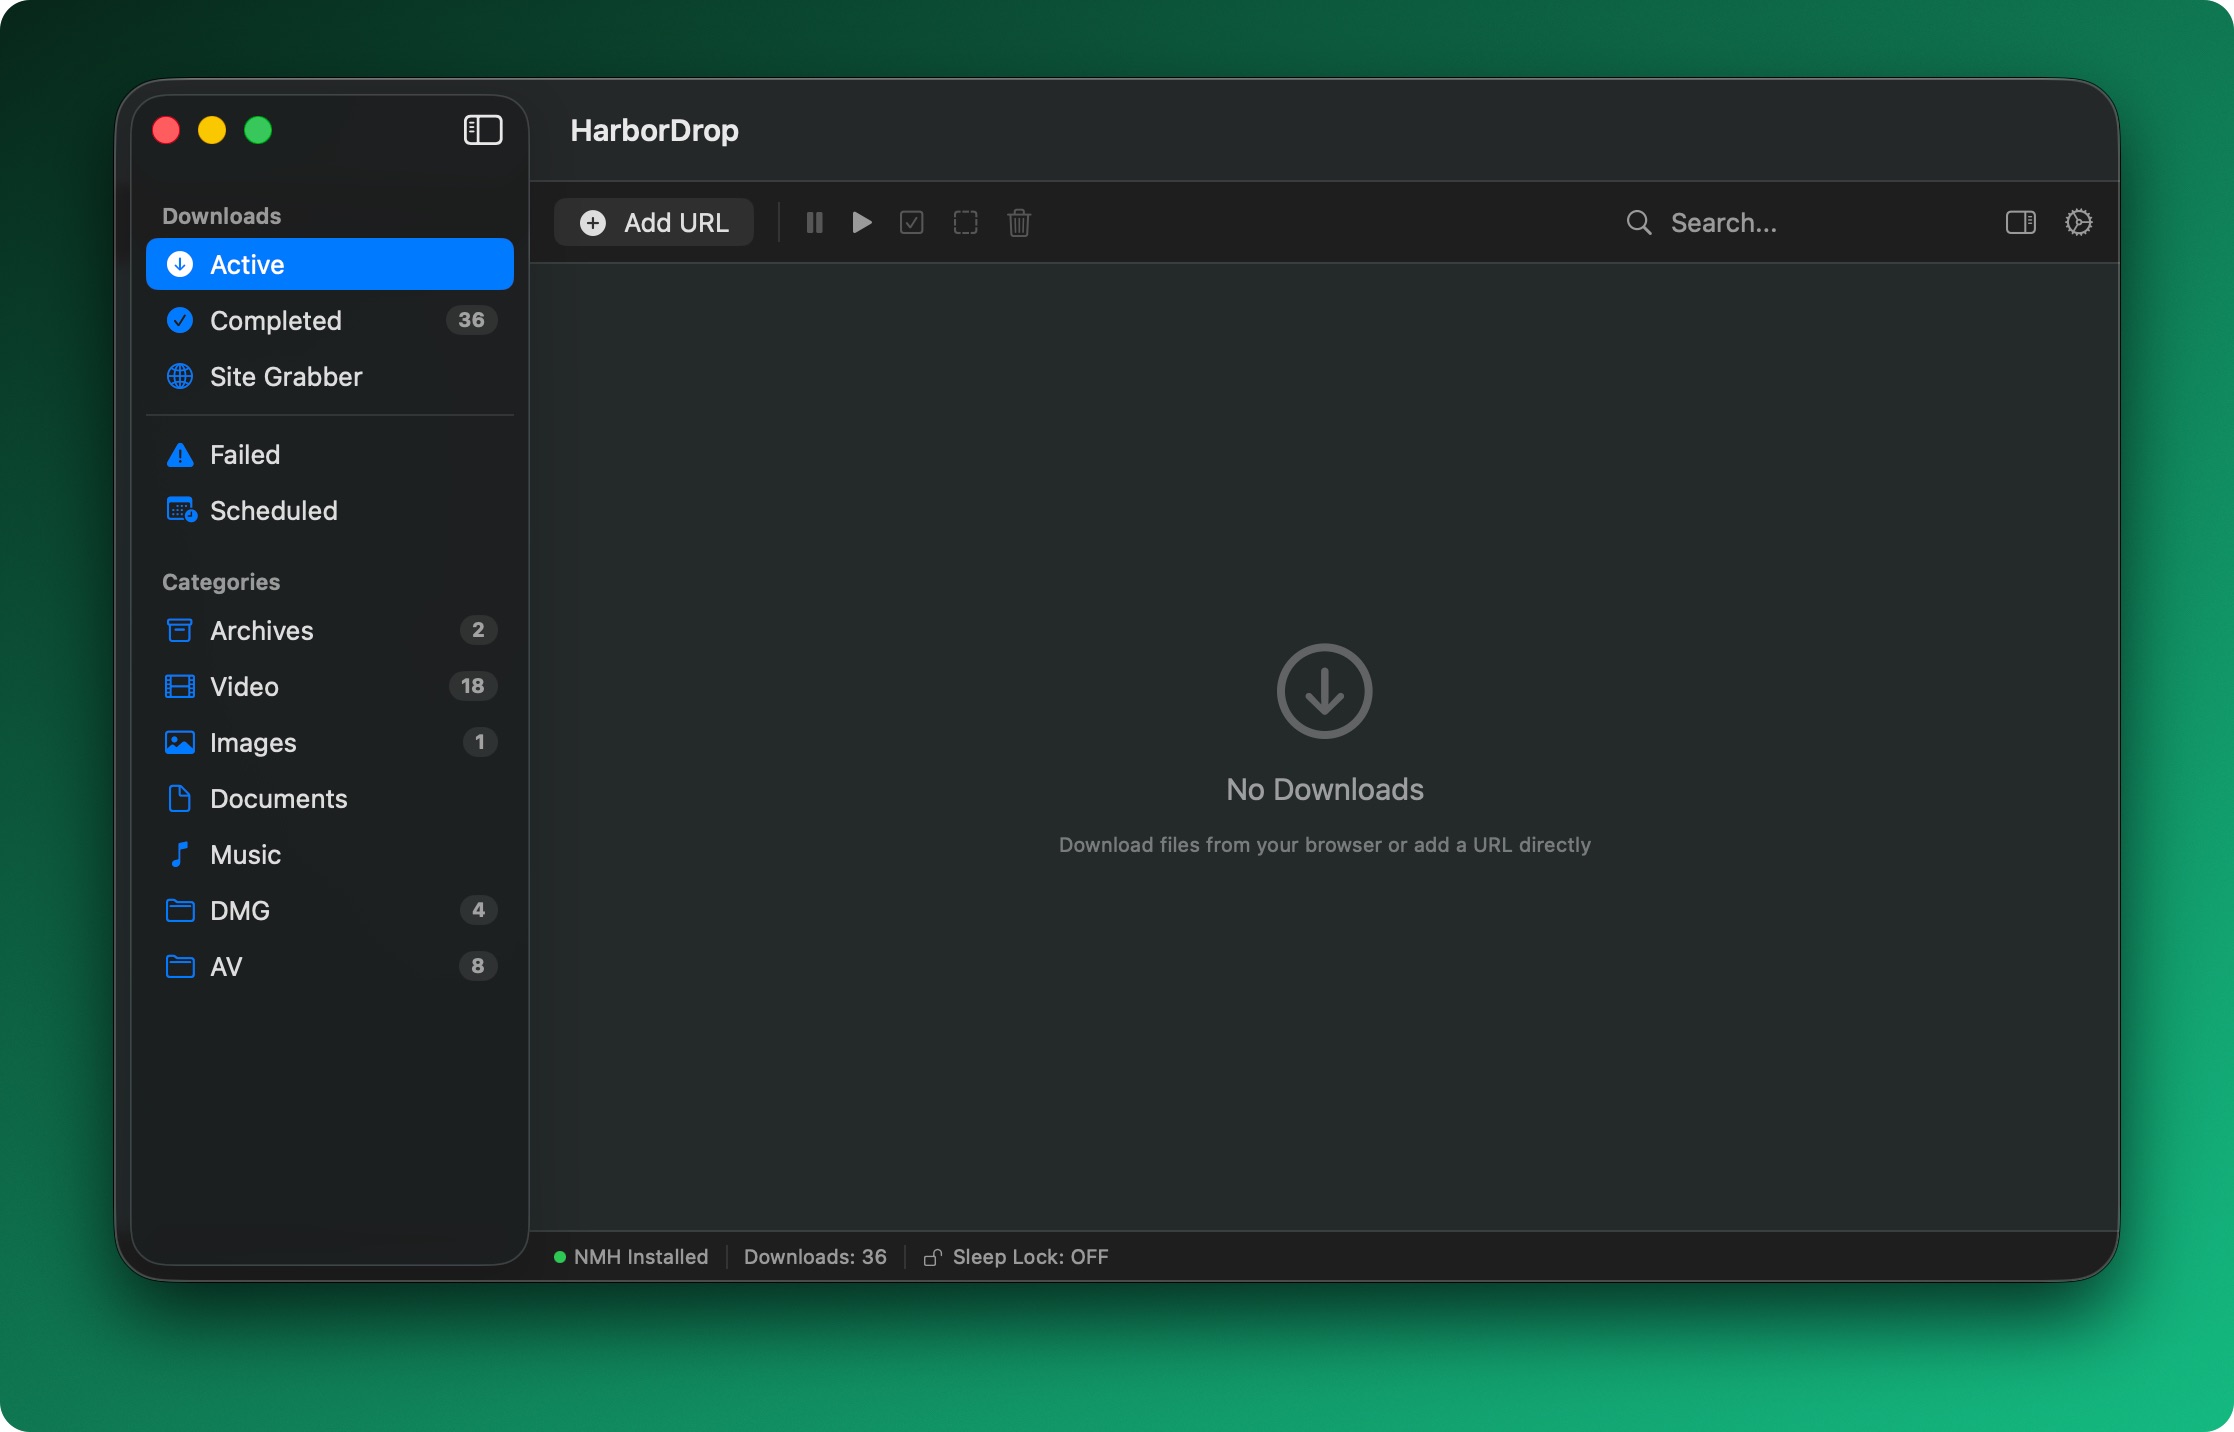Viewport: 2234px width, 1432px height.
Task: Click the Video count badge 18
Action: tap(472, 686)
